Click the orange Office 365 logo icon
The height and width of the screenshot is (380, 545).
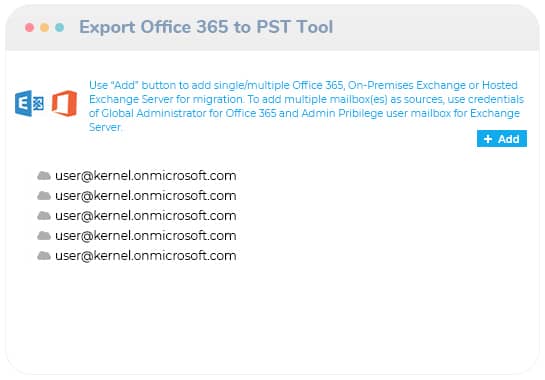click(64, 103)
